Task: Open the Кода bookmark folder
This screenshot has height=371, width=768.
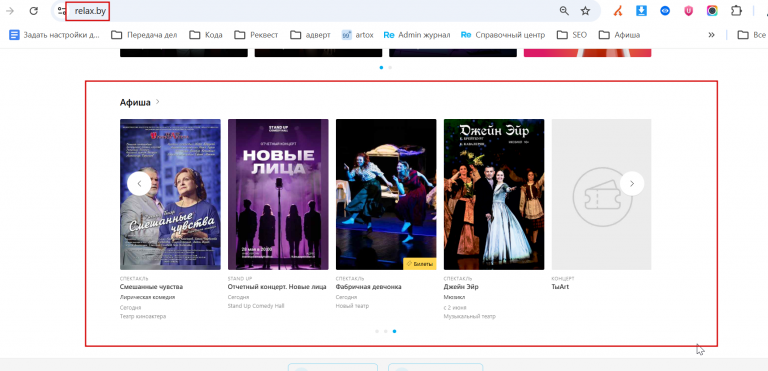Action: point(206,35)
